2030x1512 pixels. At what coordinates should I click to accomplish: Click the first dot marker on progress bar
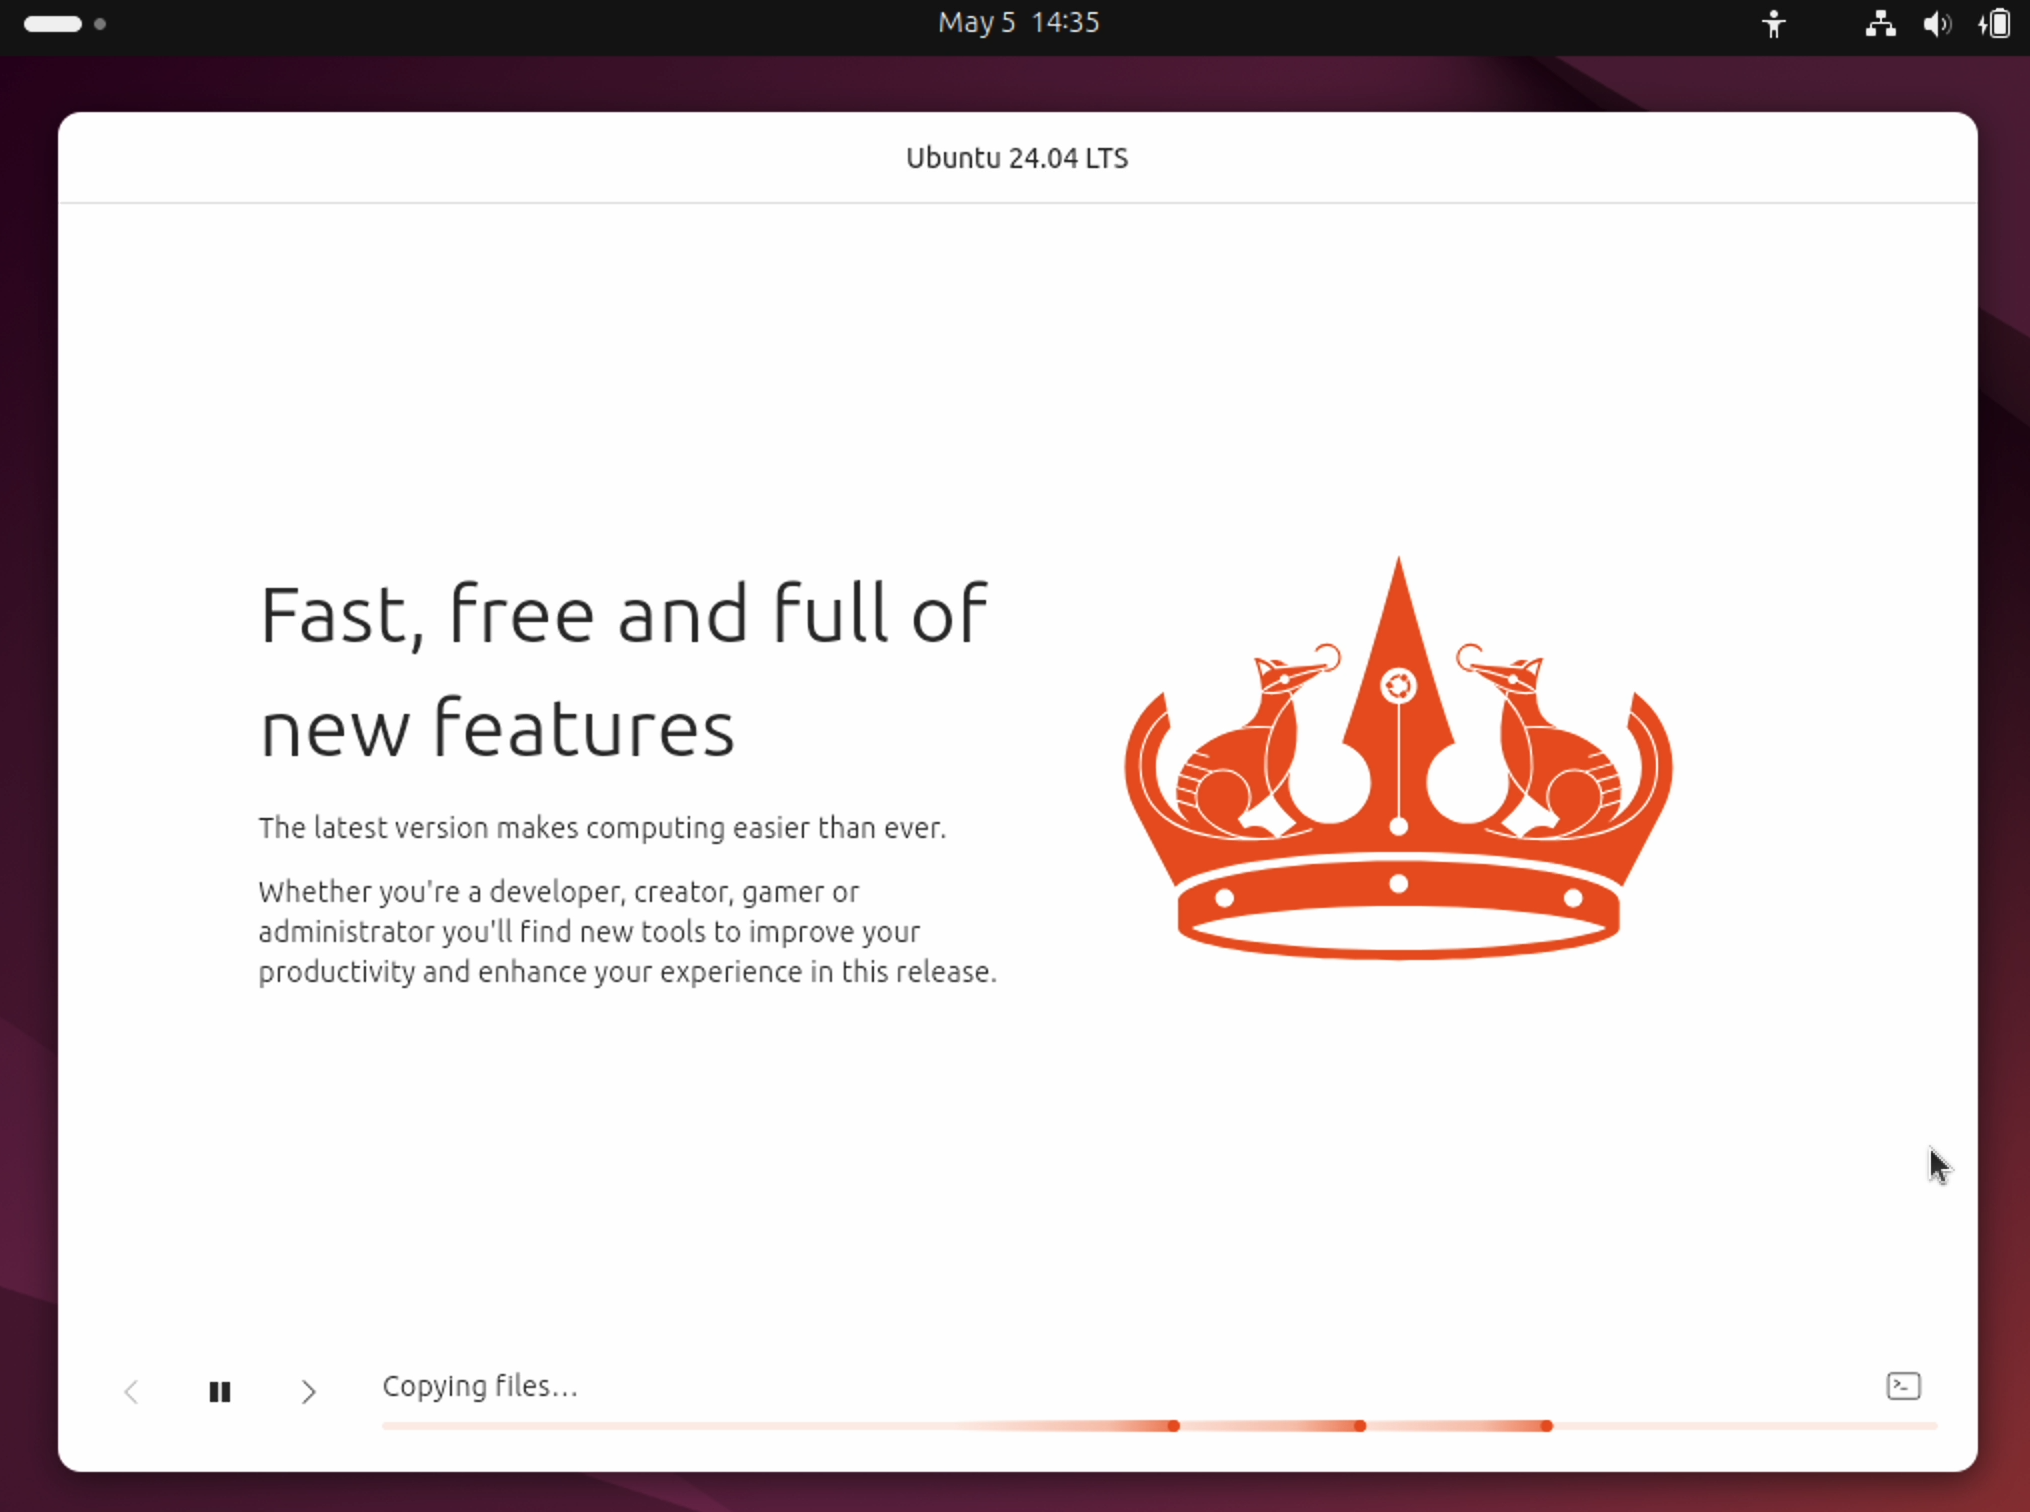[x=1173, y=1425]
